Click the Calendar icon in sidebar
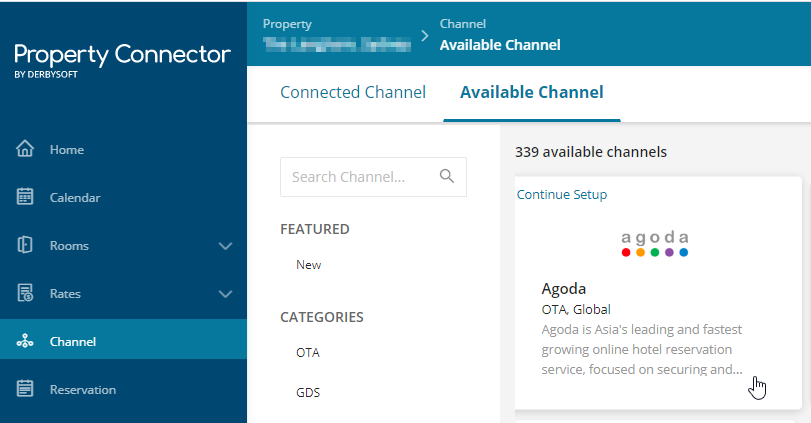The height and width of the screenshot is (423, 811). tap(25, 197)
